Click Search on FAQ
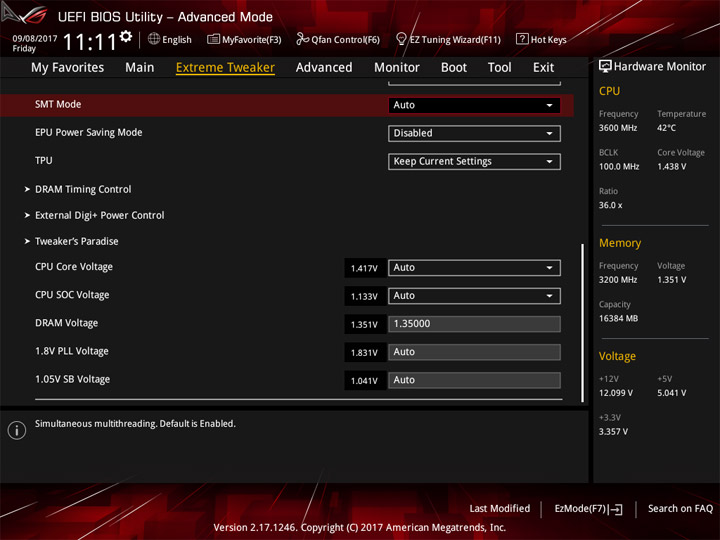Image resolution: width=720 pixels, height=540 pixels. click(681, 509)
